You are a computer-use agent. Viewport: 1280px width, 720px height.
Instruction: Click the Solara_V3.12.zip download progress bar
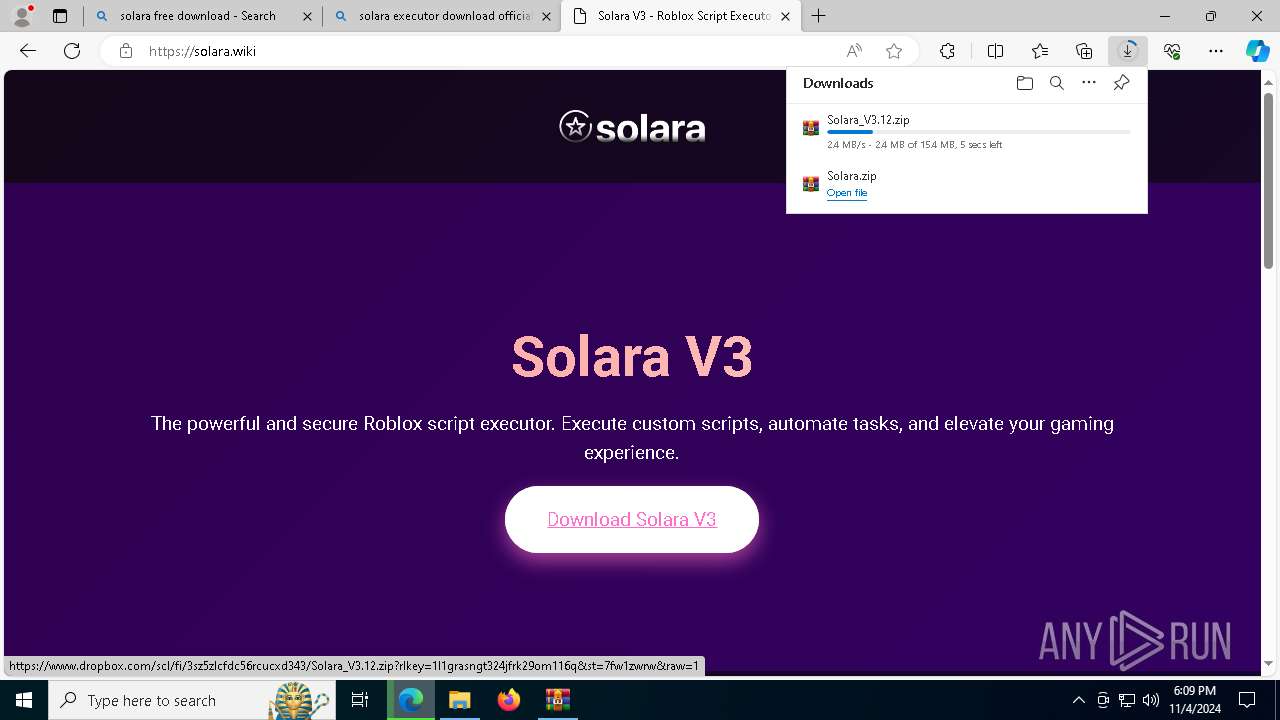pos(979,132)
